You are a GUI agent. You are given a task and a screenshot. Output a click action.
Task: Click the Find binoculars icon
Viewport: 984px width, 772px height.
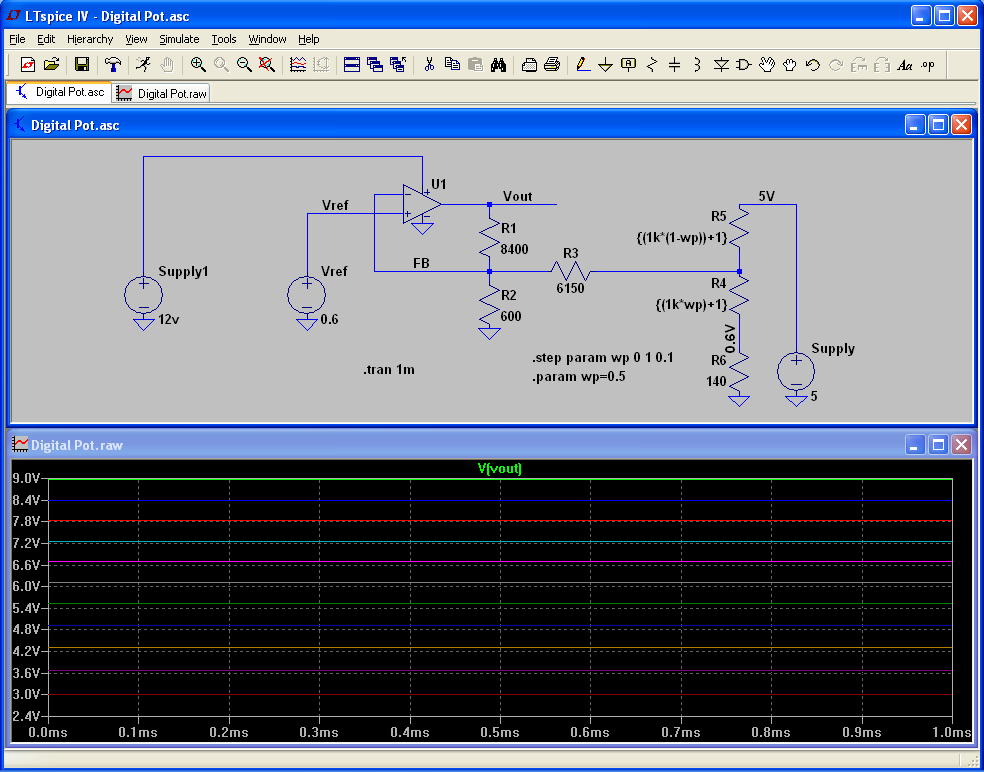pos(498,64)
